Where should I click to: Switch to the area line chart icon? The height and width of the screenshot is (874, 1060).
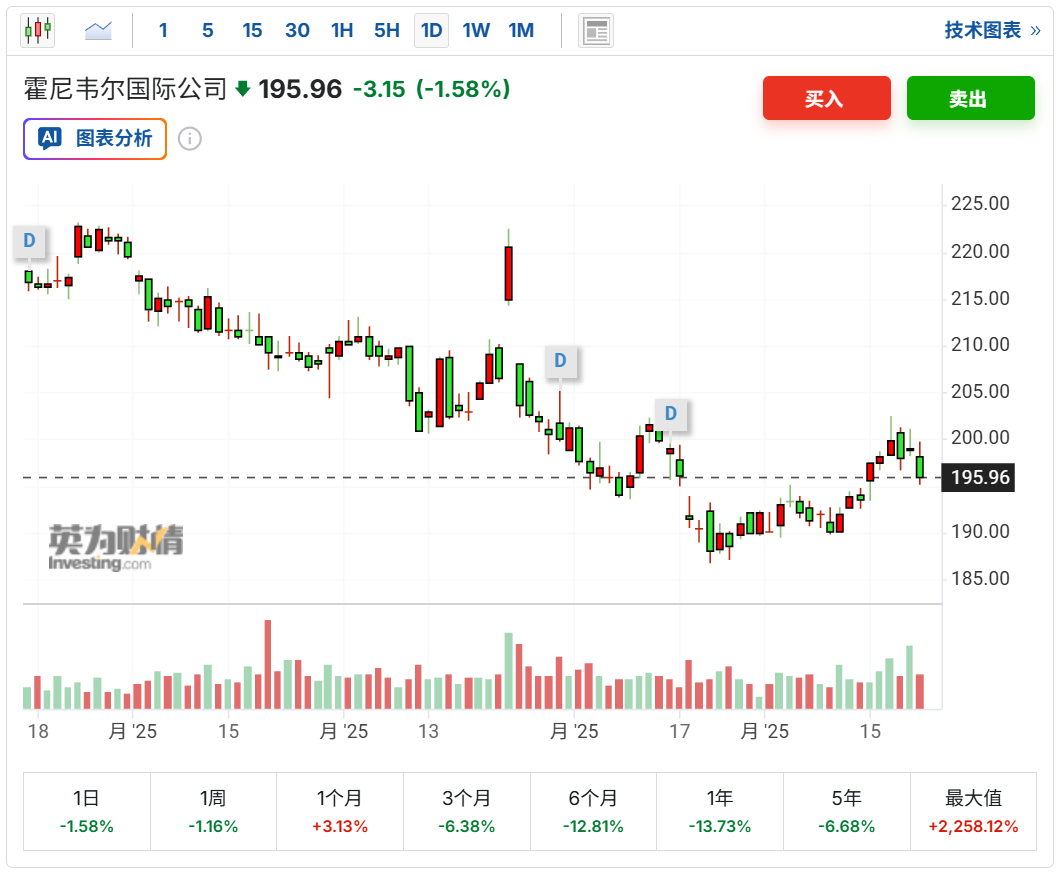click(x=98, y=30)
